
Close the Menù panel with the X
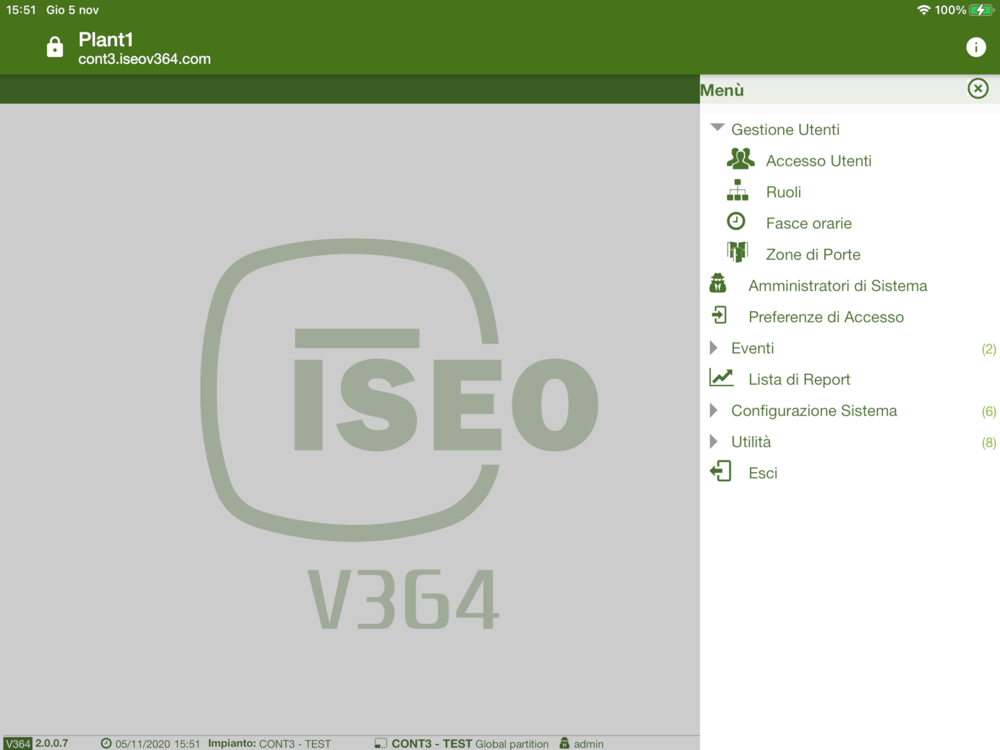point(978,89)
